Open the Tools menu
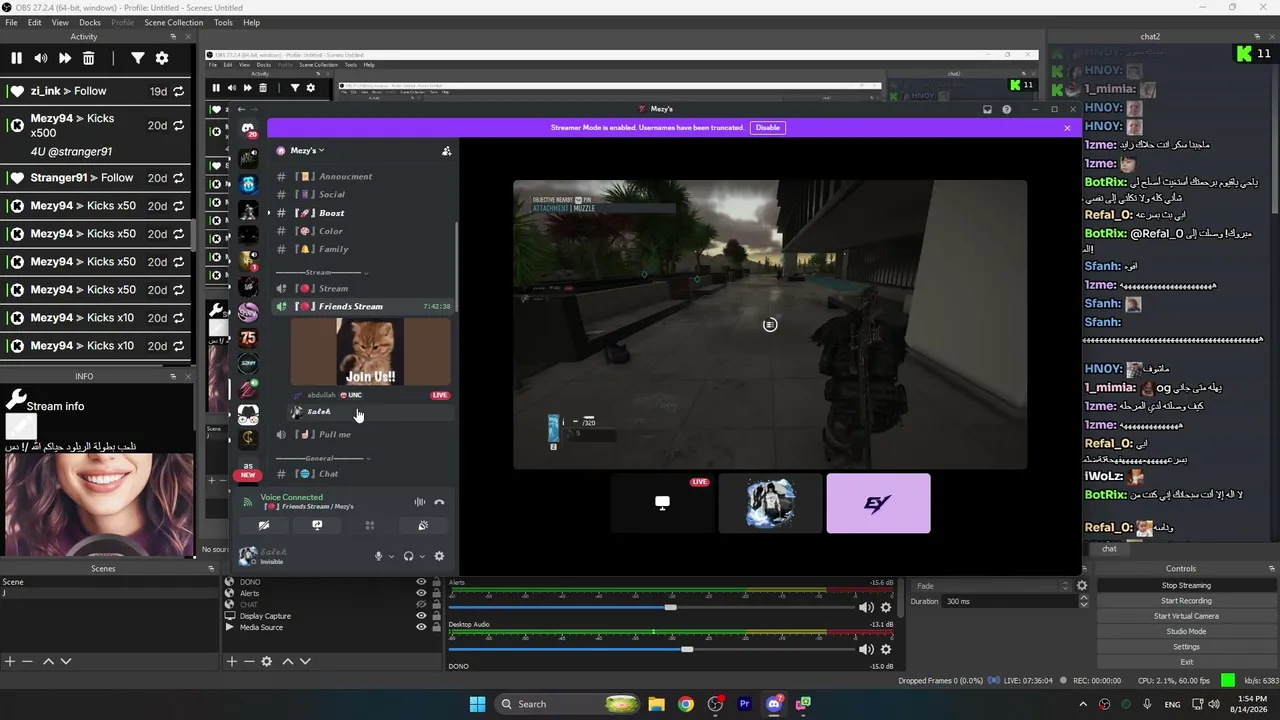The image size is (1280, 720). coord(223,22)
